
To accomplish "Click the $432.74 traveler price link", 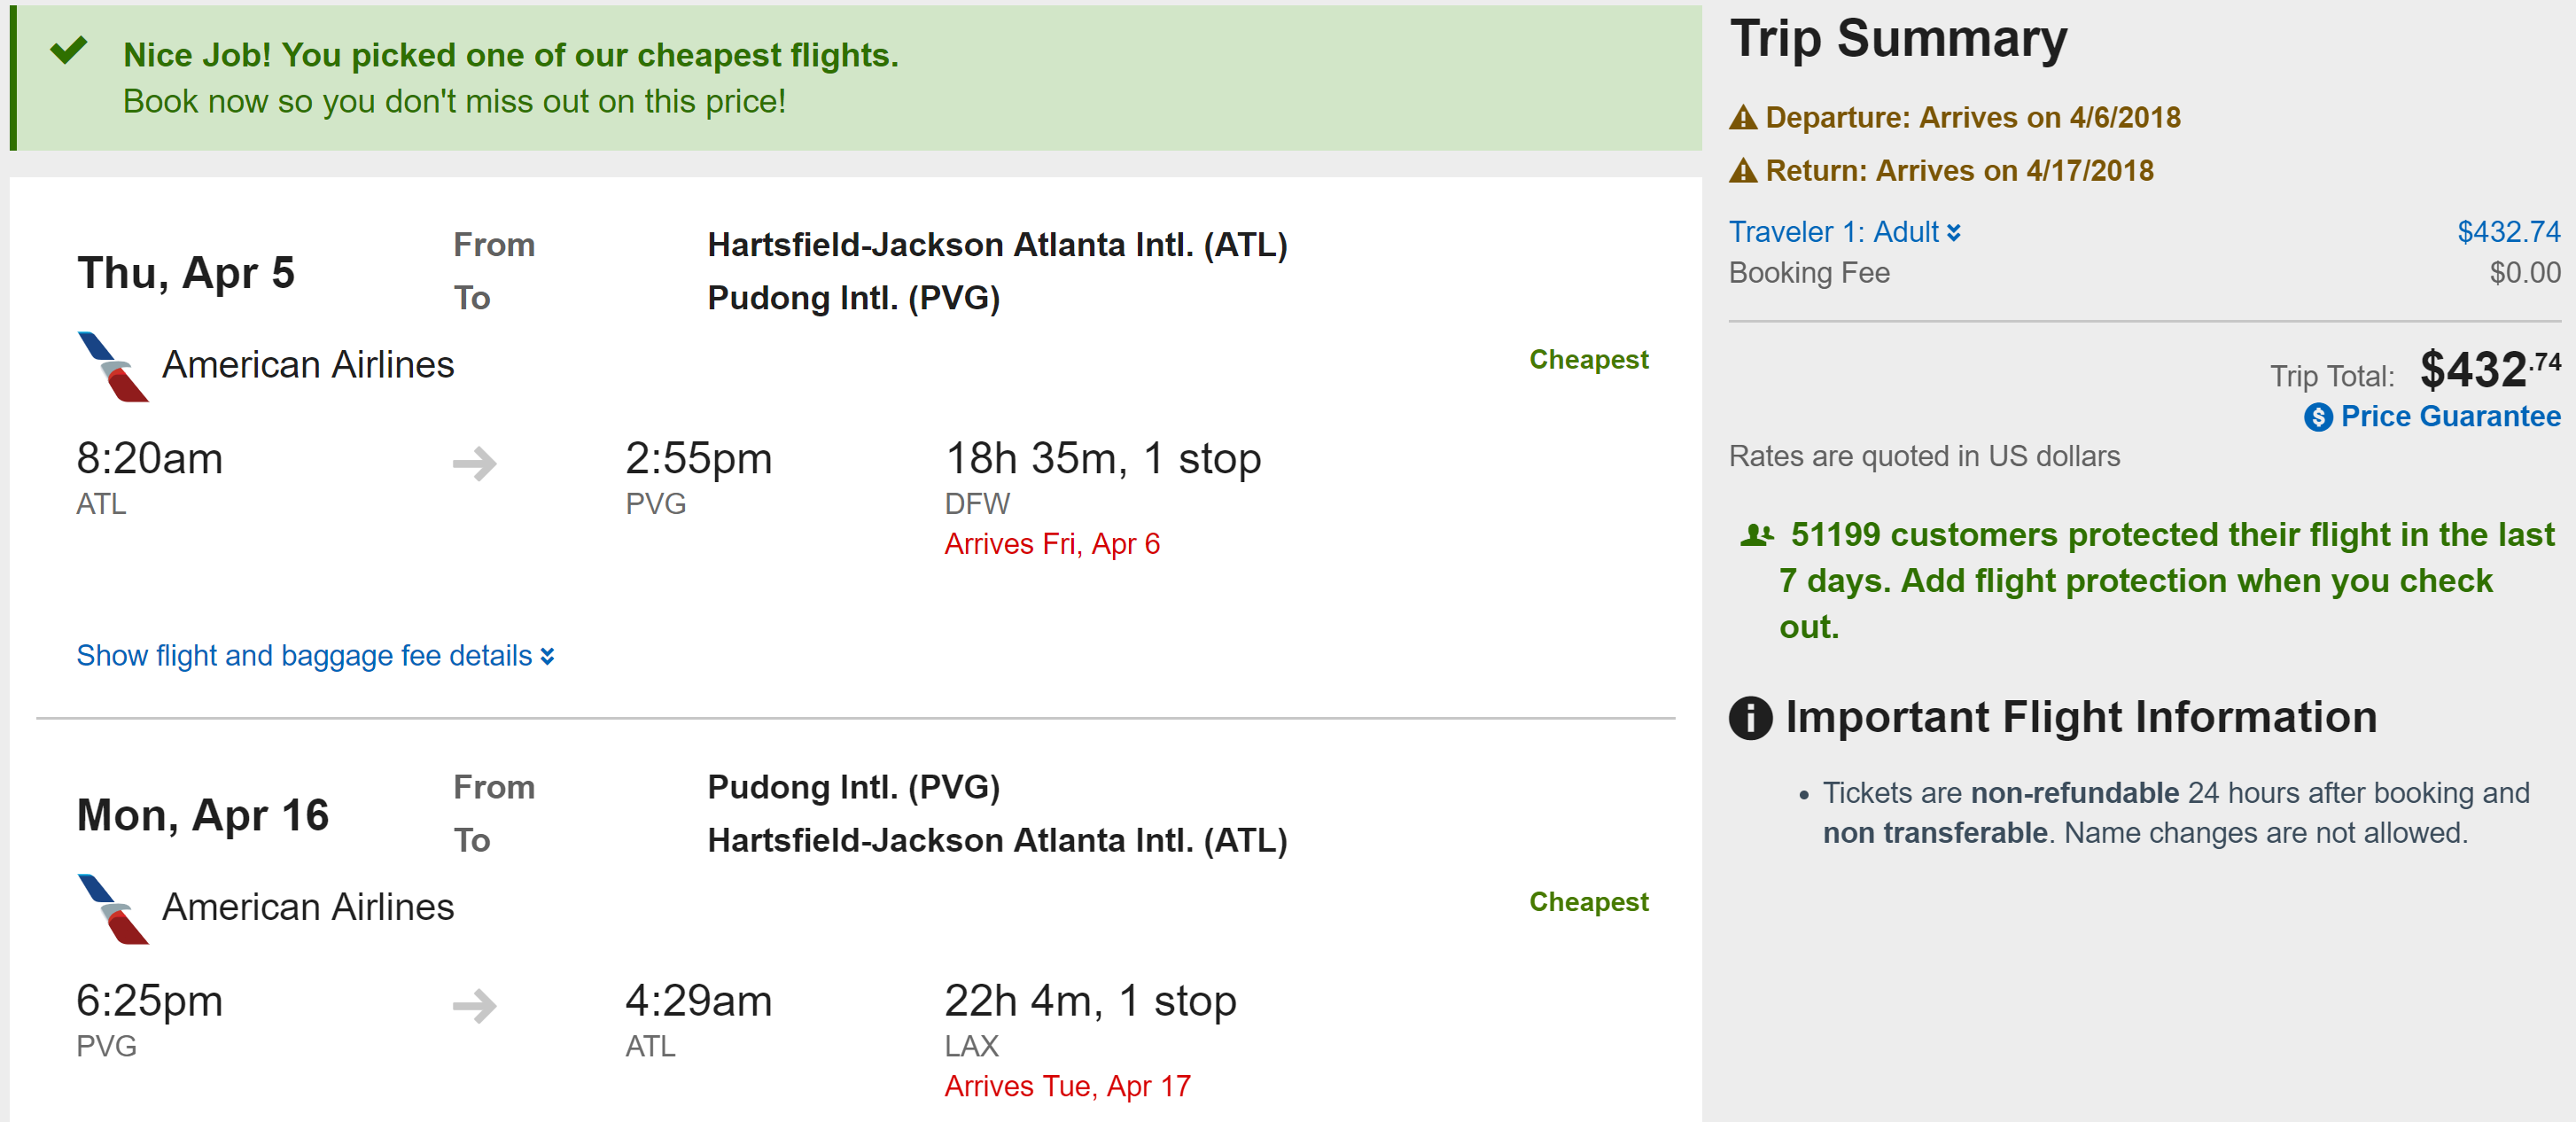I will (2508, 232).
